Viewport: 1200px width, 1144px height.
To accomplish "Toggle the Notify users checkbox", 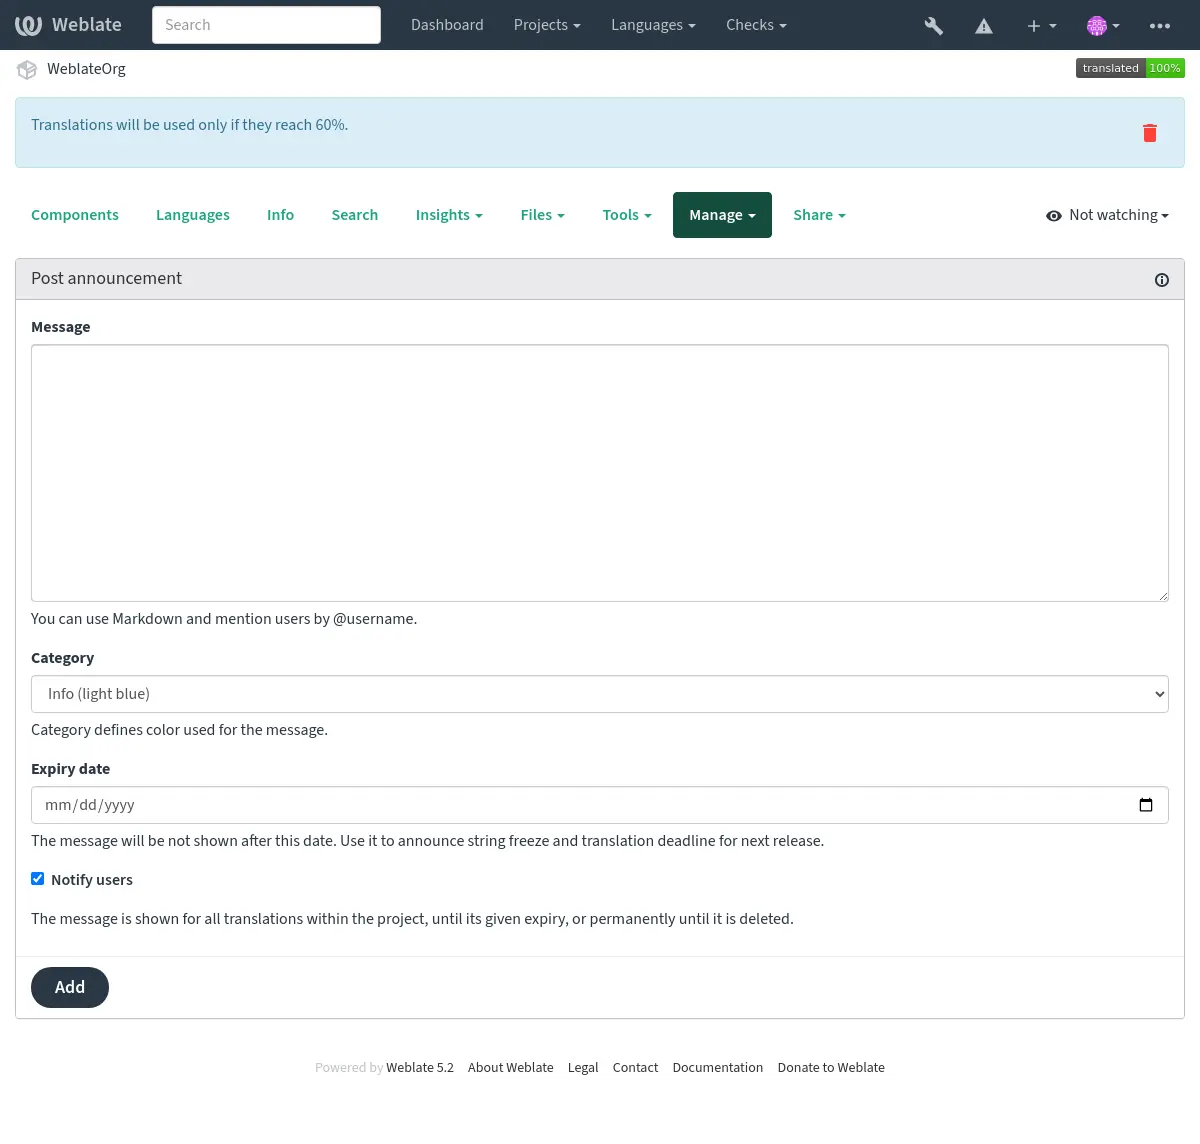I will 38,879.
